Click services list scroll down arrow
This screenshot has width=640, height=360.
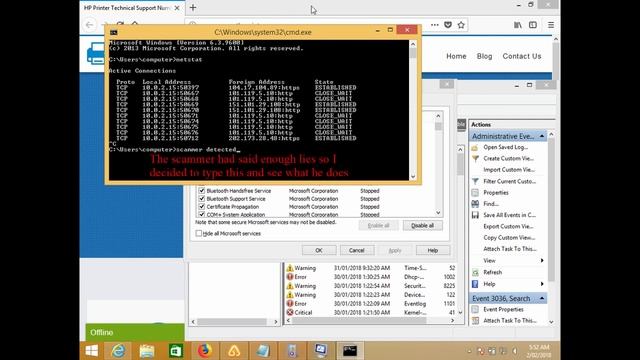(x=438, y=213)
